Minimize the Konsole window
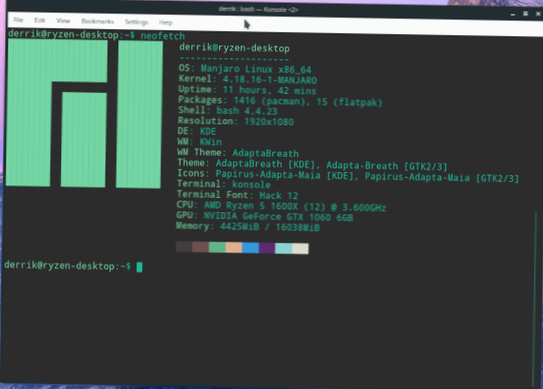This screenshot has width=543, height=389. click(513, 14)
